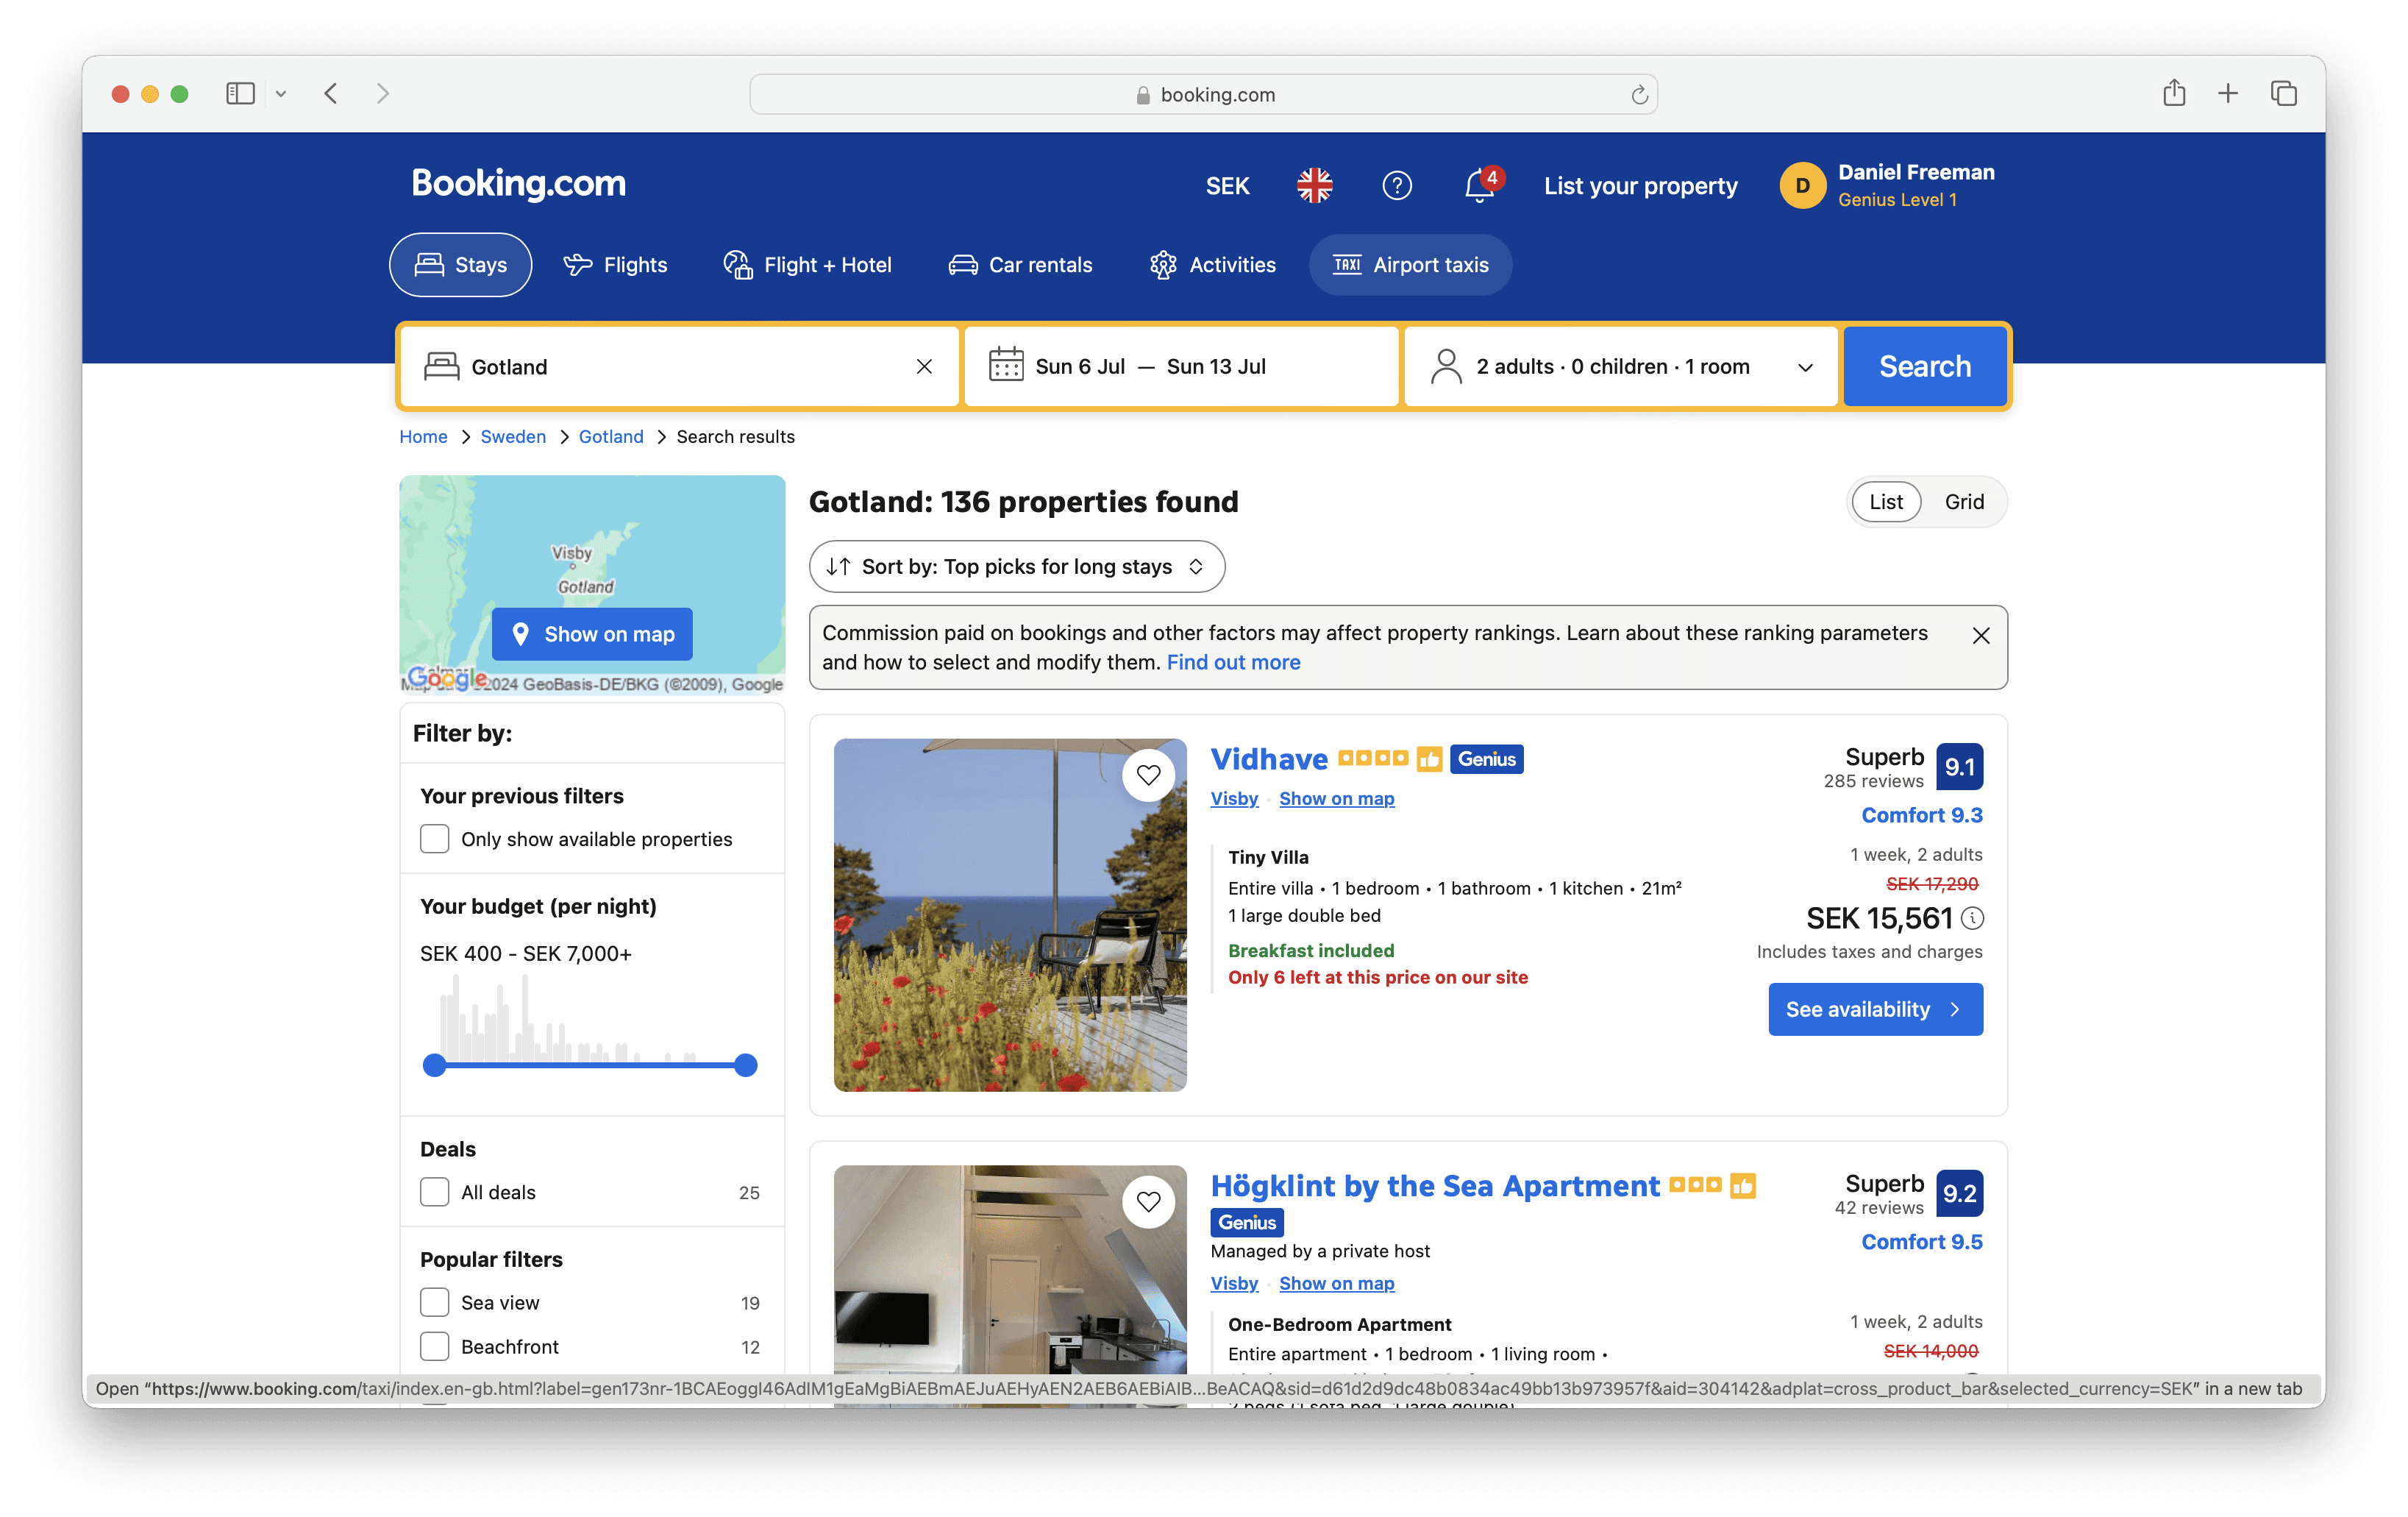Click the maximum budget slider handle
Image resolution: width=2408 pixels, height=1517 pixels.
coord(745,1065)
